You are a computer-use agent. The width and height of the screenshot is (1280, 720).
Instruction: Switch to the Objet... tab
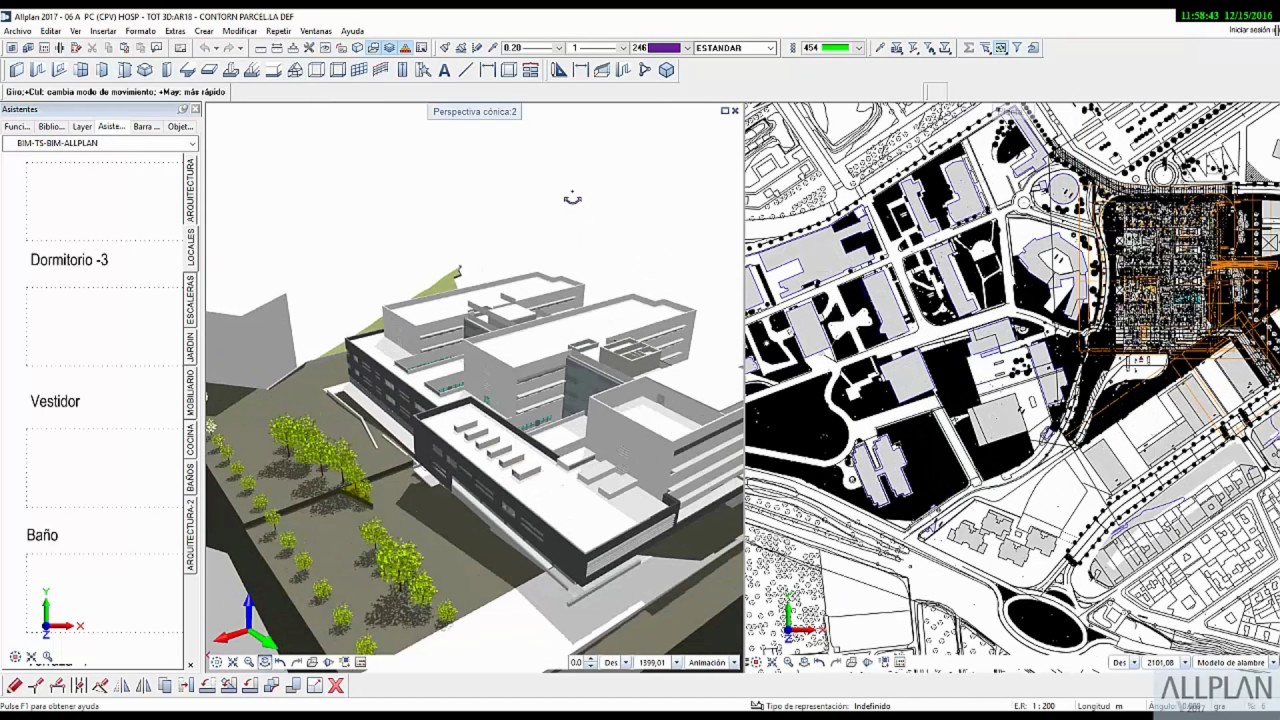coord(180,127)
